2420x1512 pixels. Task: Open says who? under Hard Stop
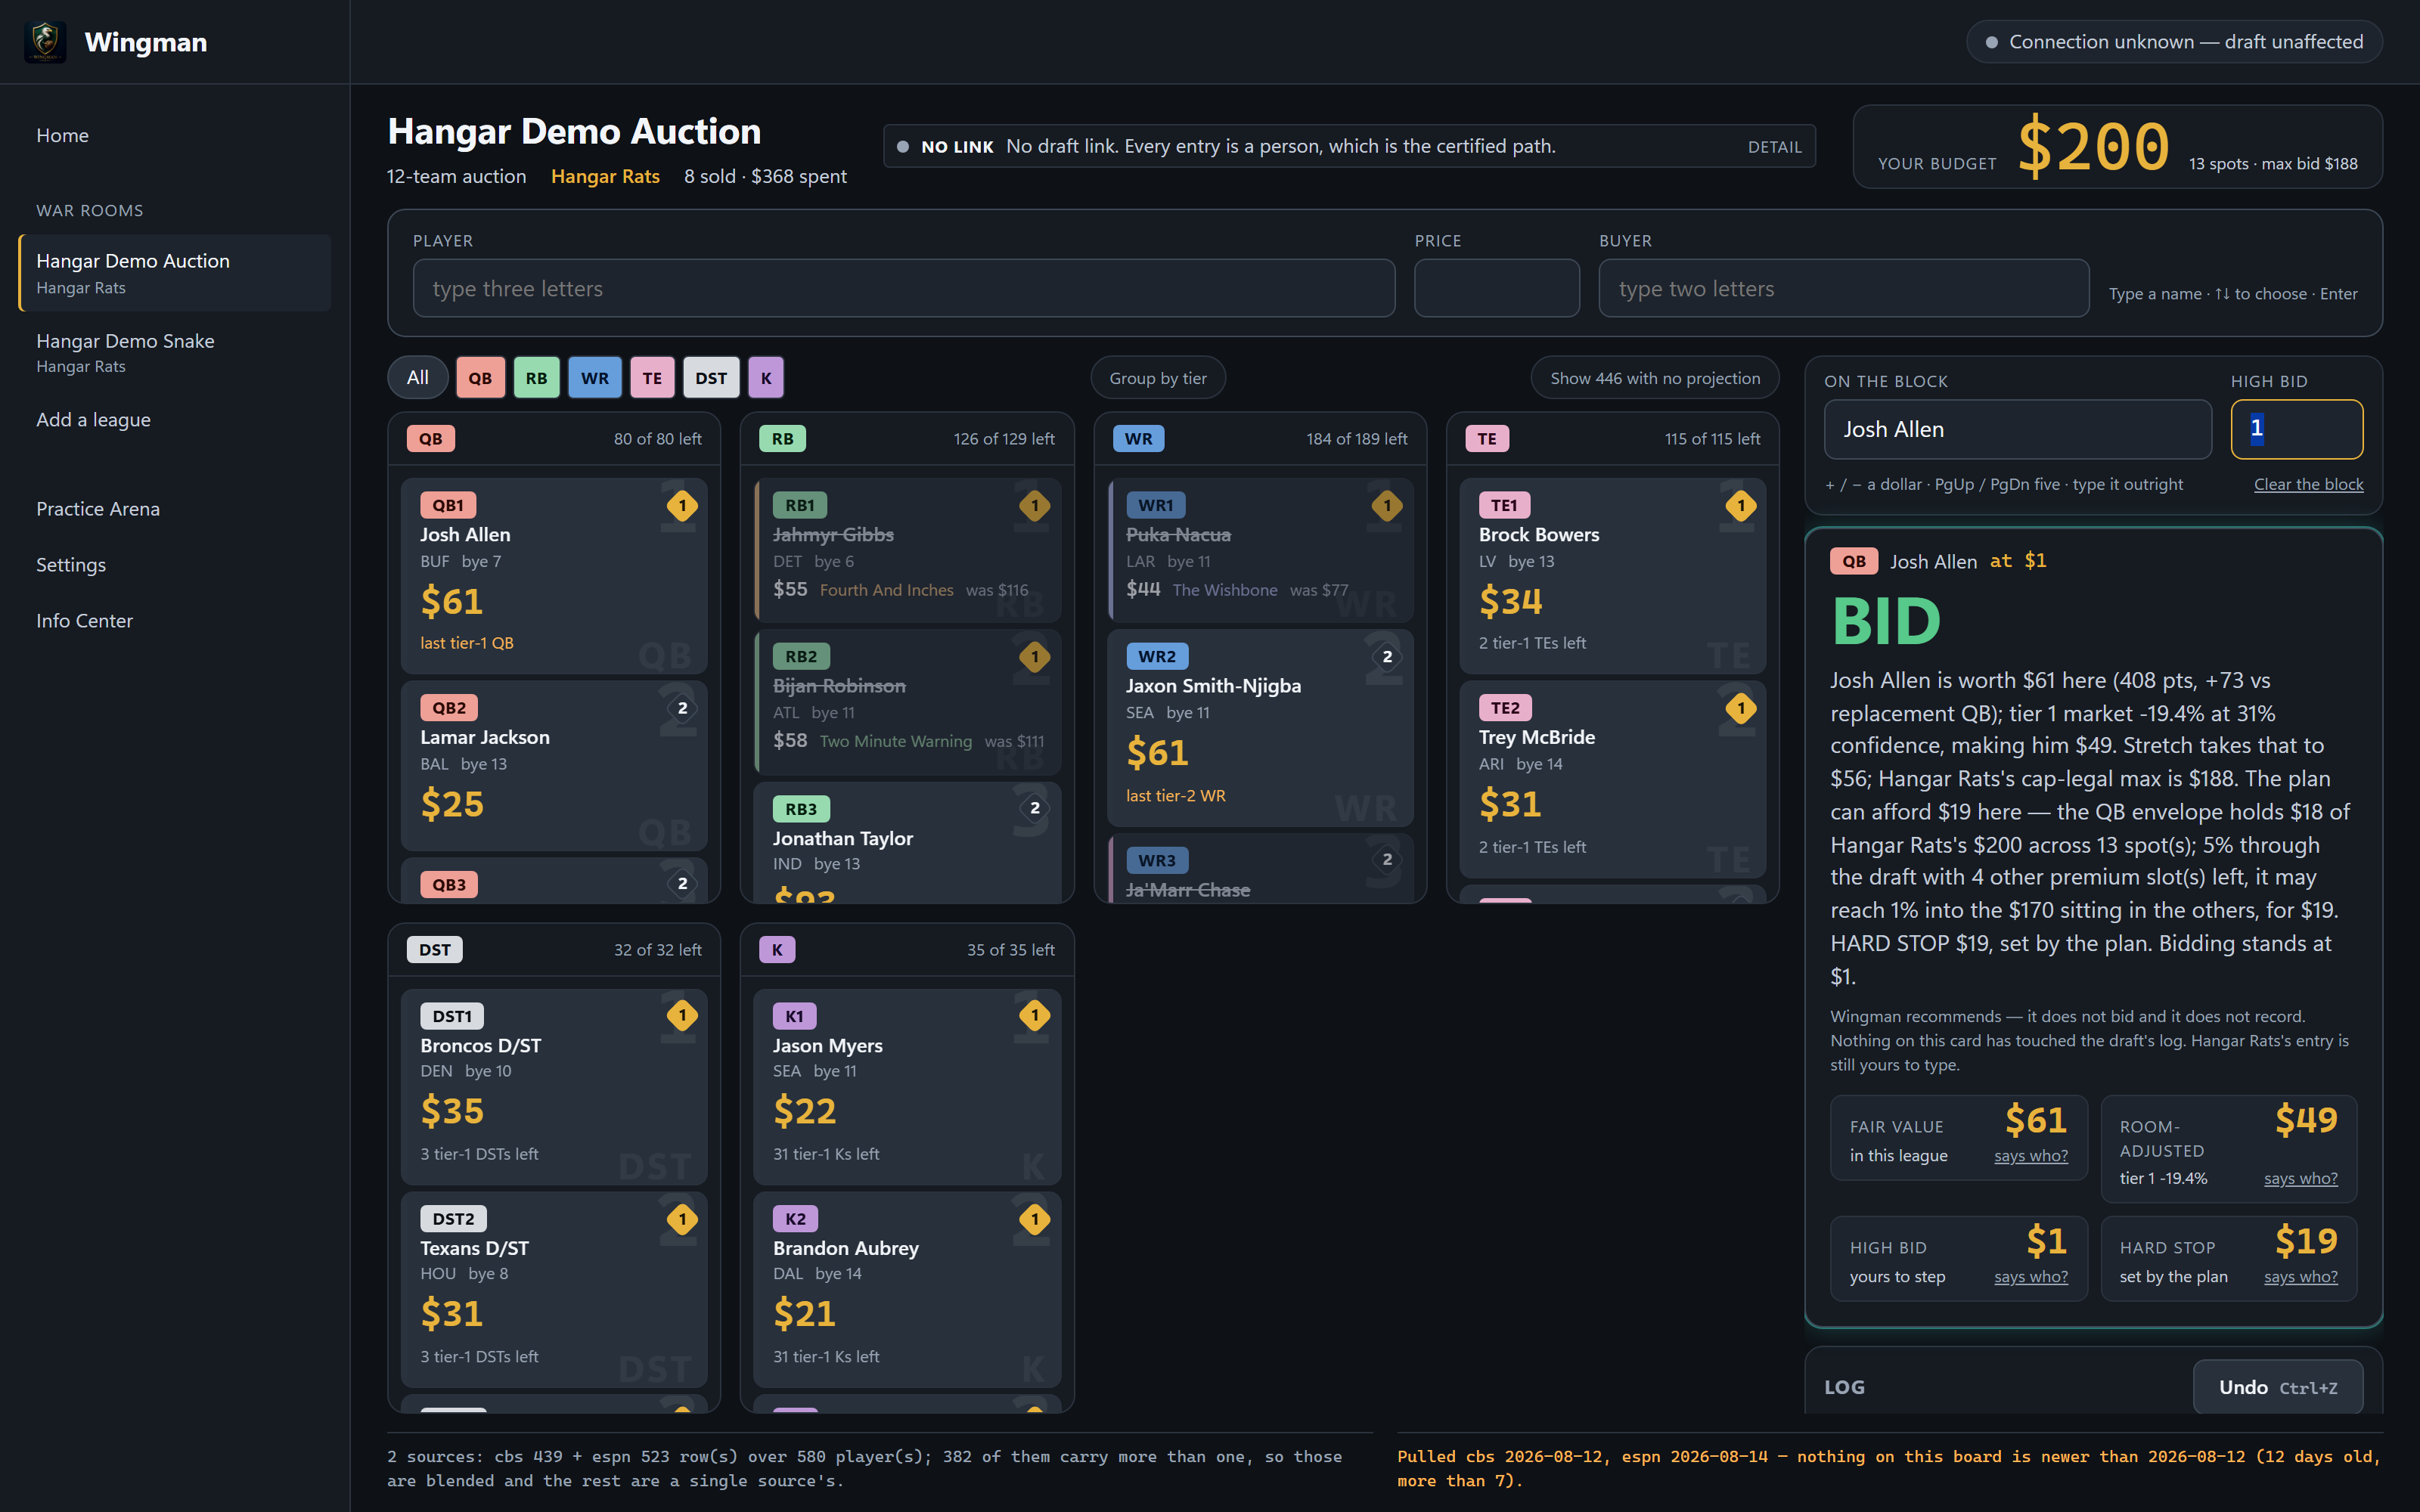(x=2301, y=1277)
